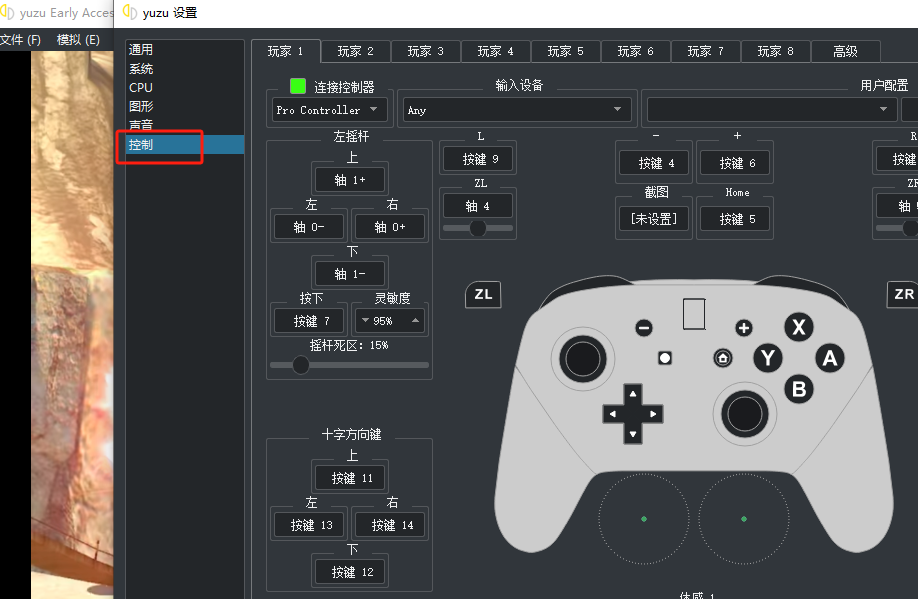Click the Home icon on controller image
Viewport: 918px width, 599px height.
tap(722, 358)
